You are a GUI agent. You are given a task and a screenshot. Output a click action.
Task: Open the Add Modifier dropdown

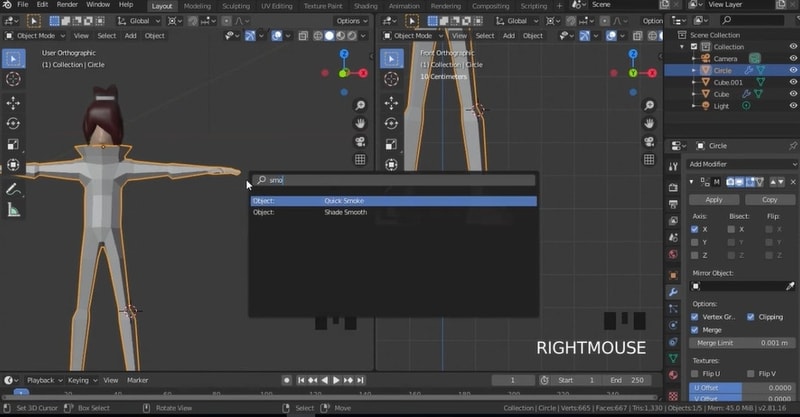[x=740, y=164]
